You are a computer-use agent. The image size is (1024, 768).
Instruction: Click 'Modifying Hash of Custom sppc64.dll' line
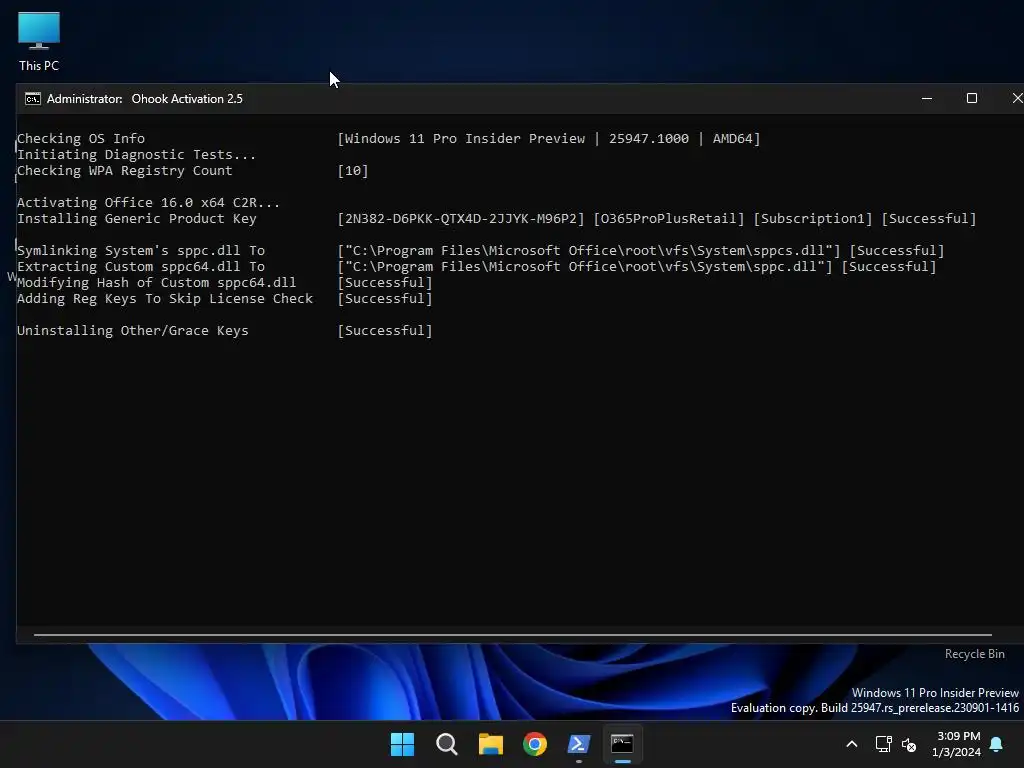(157, 283)
